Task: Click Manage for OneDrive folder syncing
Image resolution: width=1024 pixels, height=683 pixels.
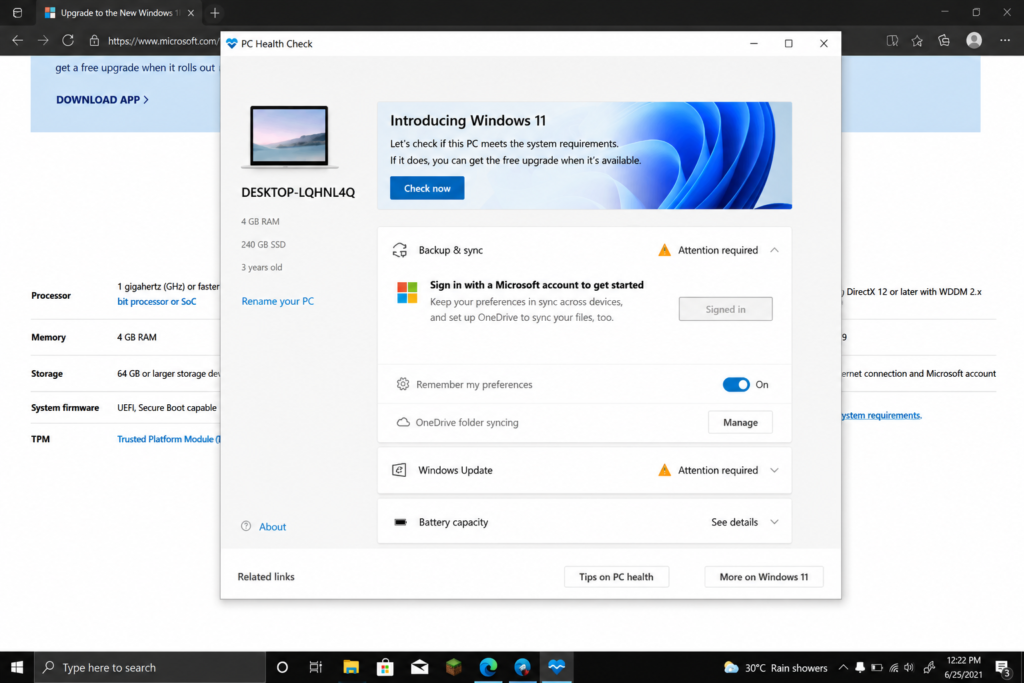Action: pyautogui.click(x=740, y=422)
